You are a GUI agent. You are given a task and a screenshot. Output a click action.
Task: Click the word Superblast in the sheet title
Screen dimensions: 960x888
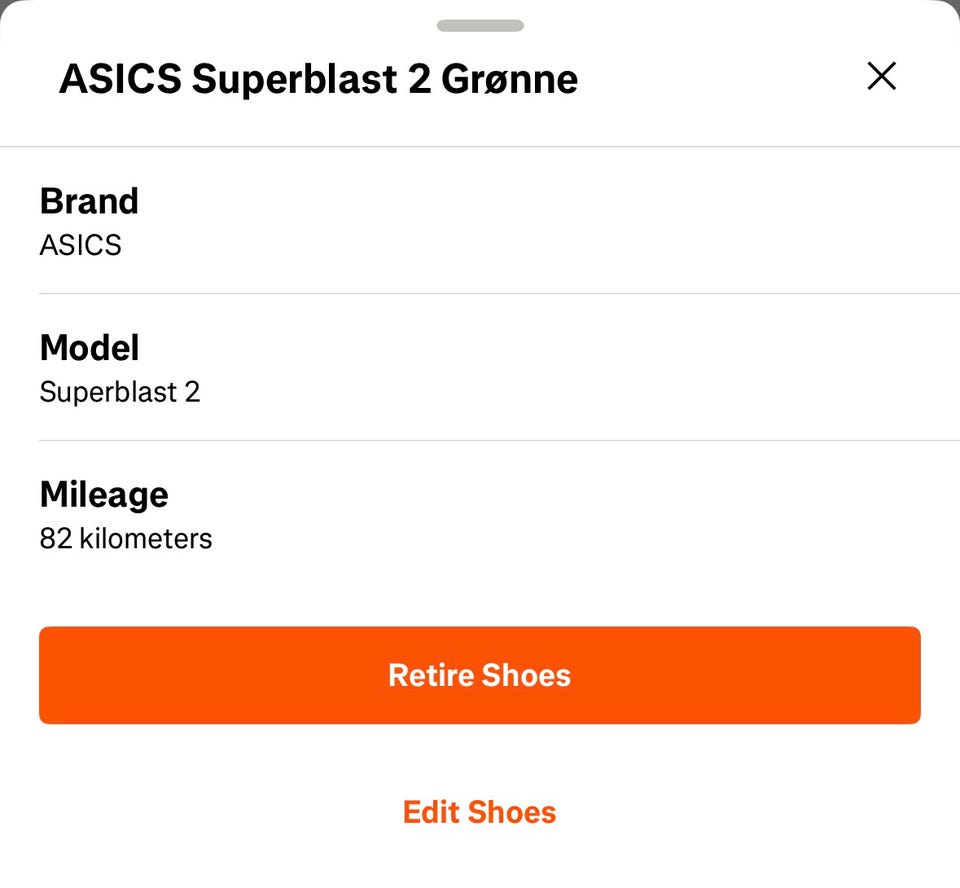[x=294, y=79]
